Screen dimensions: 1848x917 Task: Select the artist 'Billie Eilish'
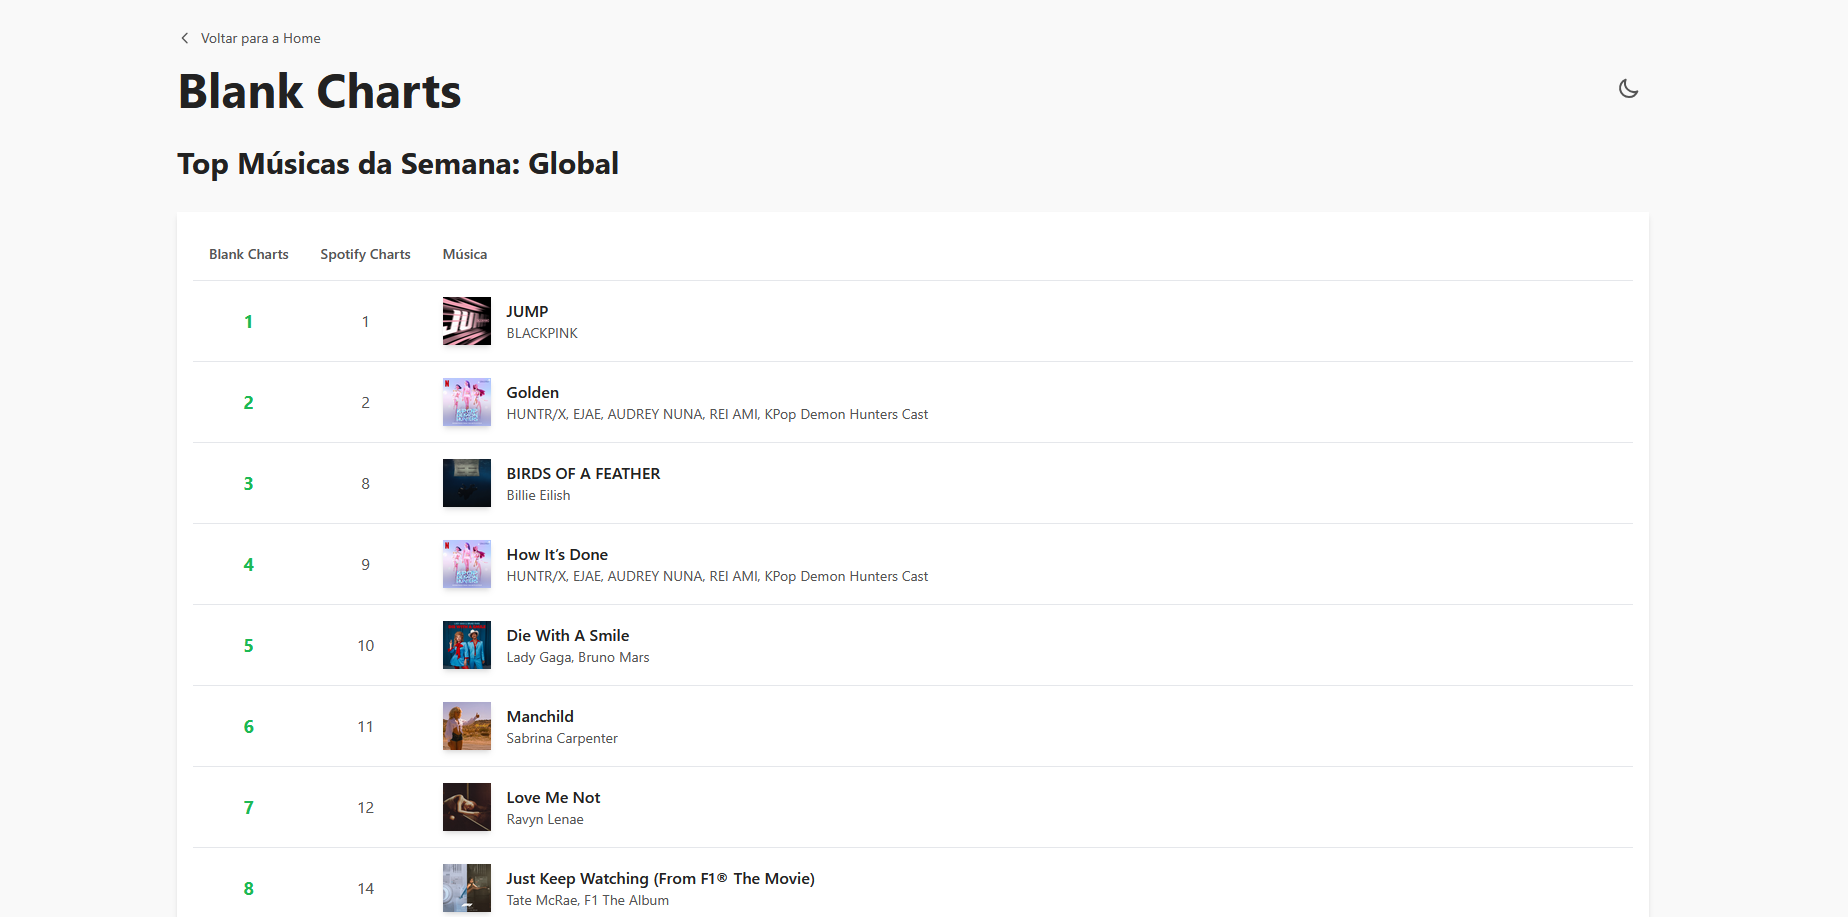click(538, 495)
